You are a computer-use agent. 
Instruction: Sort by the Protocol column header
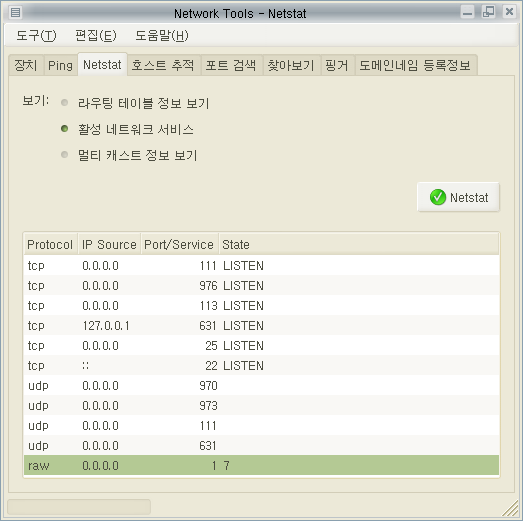(x=50, y=244)
